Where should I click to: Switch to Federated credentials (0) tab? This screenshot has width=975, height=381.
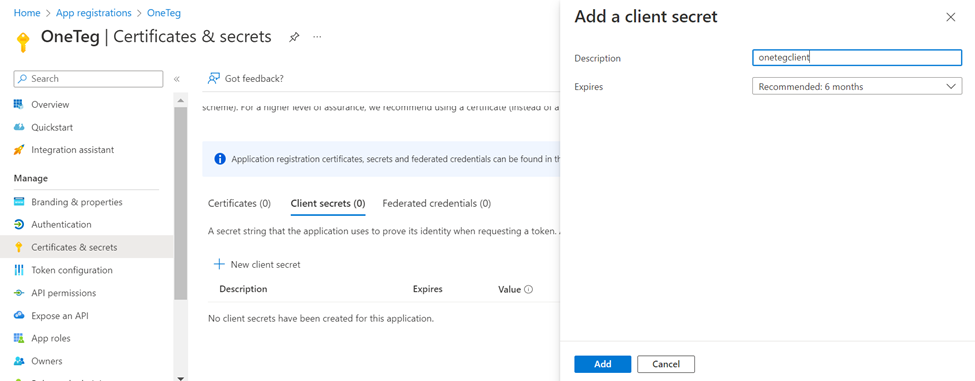click(x=437, y=203)
